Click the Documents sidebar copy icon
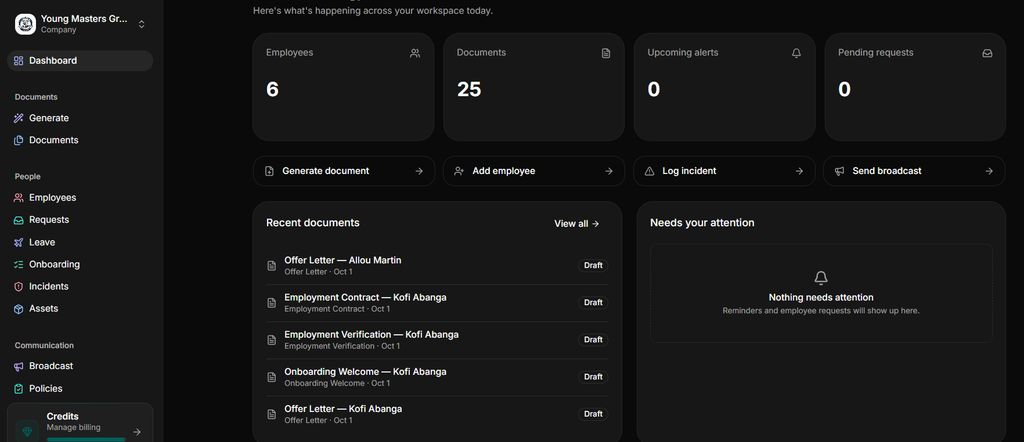1024x442 pixels. tap(18, 140)
